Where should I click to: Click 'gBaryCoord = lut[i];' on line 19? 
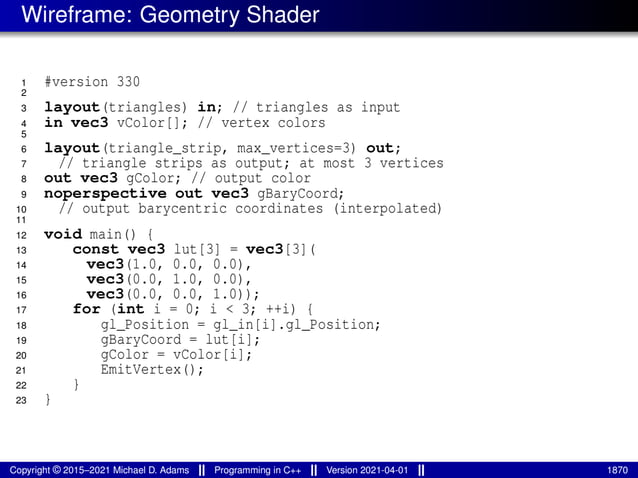coord(180,340)
